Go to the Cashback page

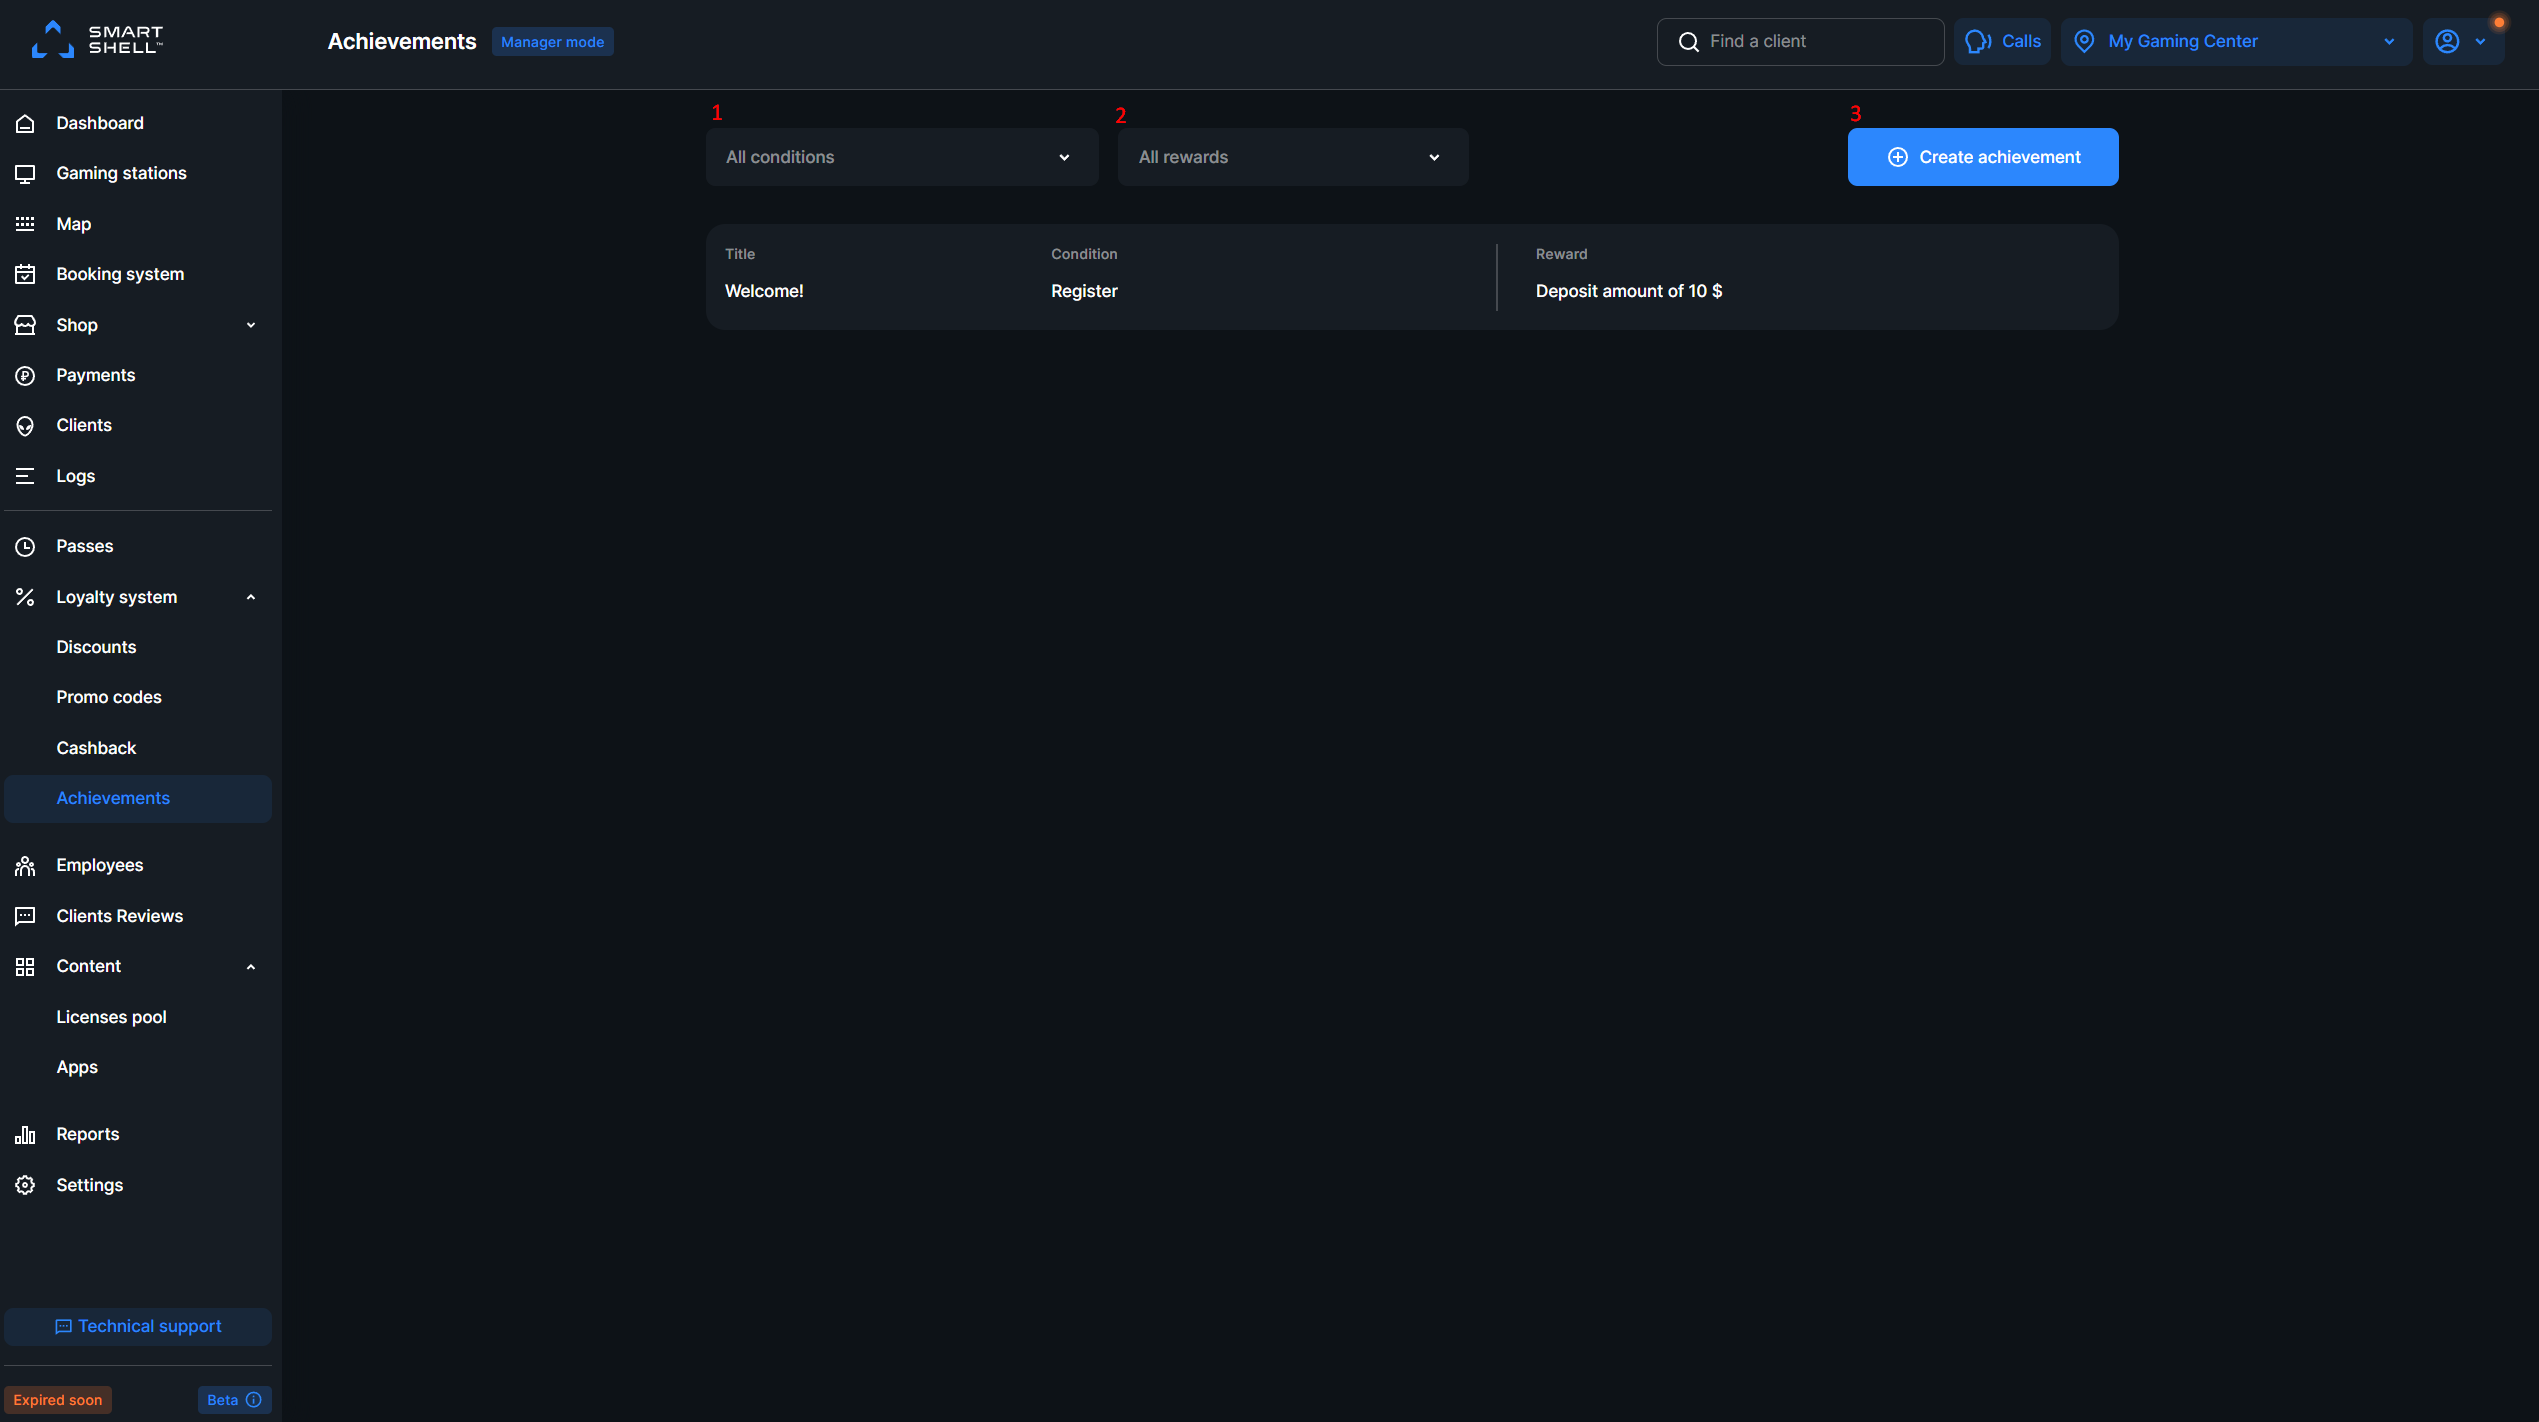(96, 748)
